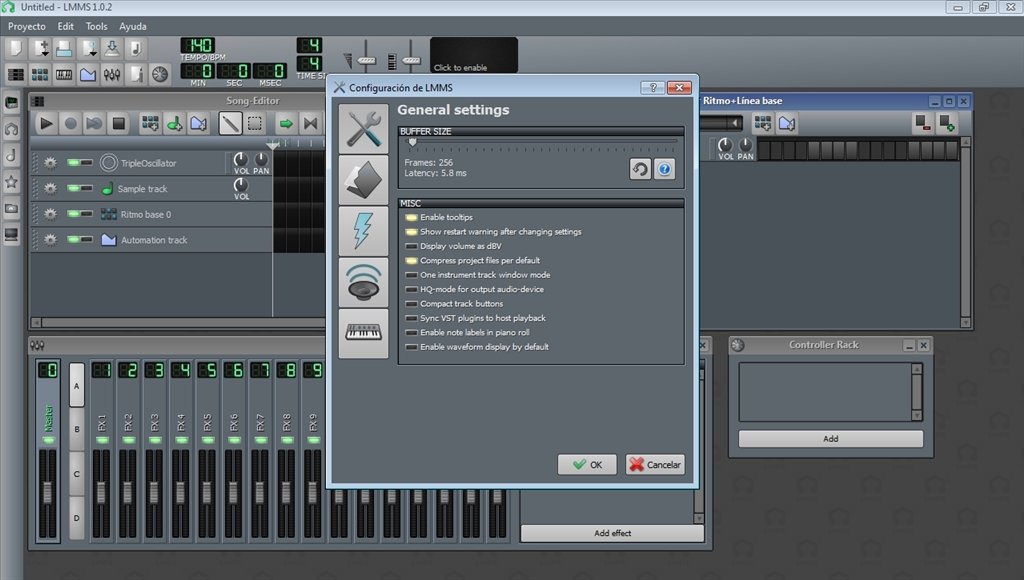Image resolution: width=1024 pixels, height=580 pixels.
Task: Switch to the audio settings tab
Action: [x=364, y=282]
